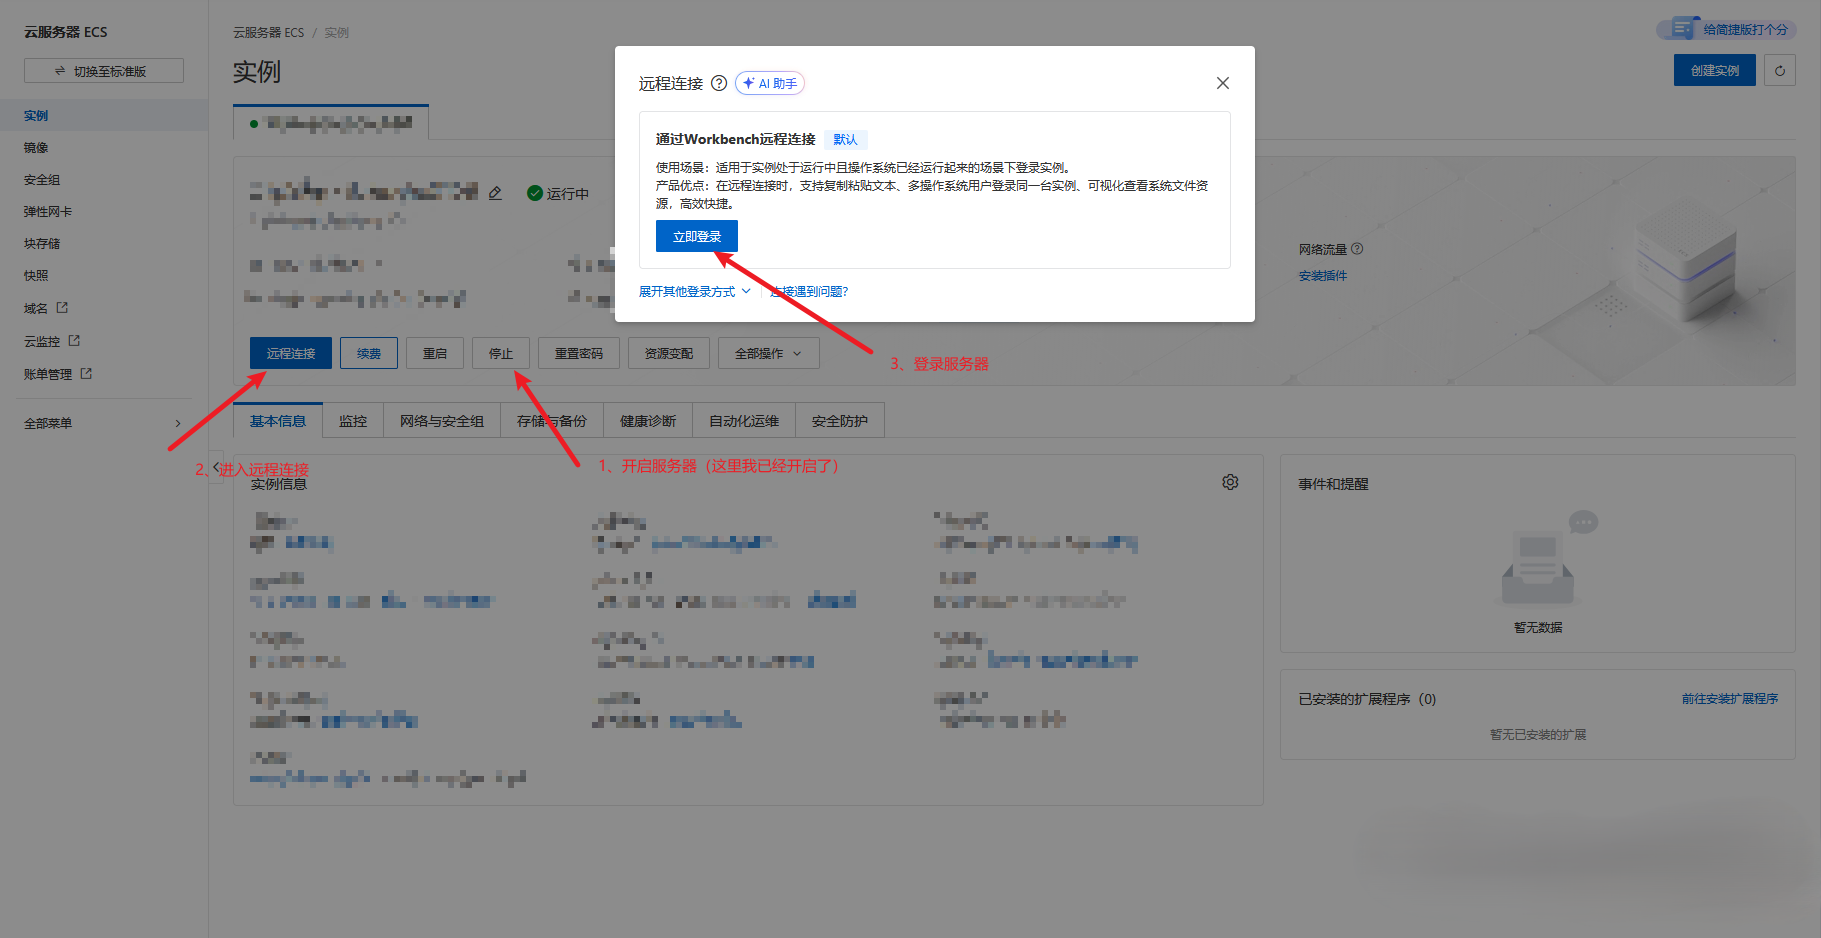The image size is (1821, 938).
Task: Switch to the 存储与备份 tab
Action: click(552, 421)
